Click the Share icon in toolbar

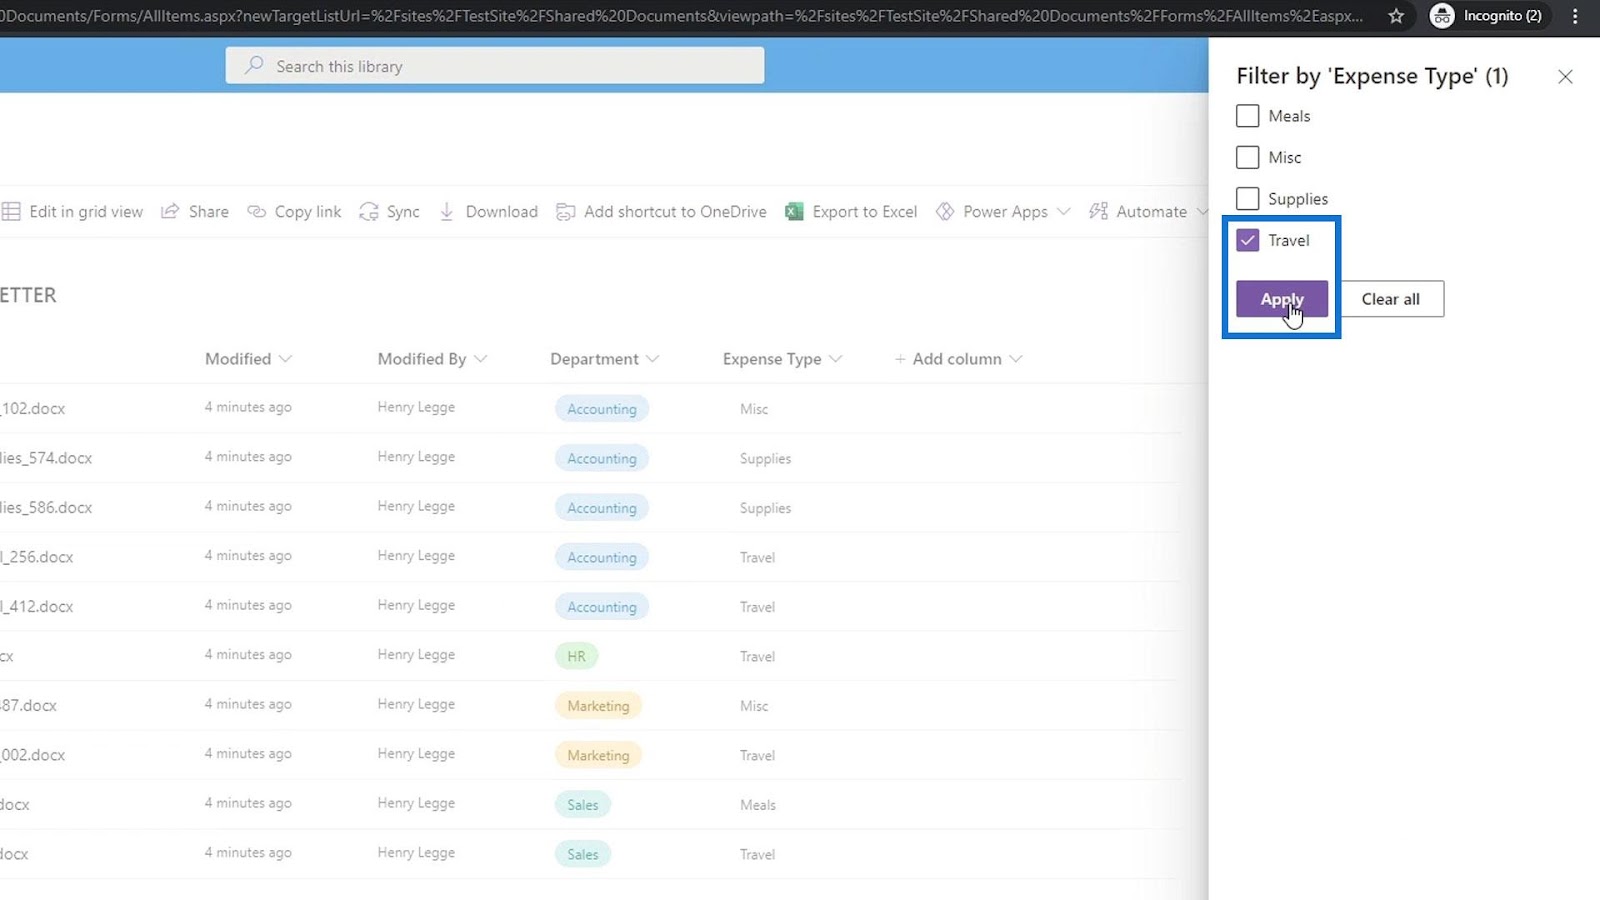[170, 211]
